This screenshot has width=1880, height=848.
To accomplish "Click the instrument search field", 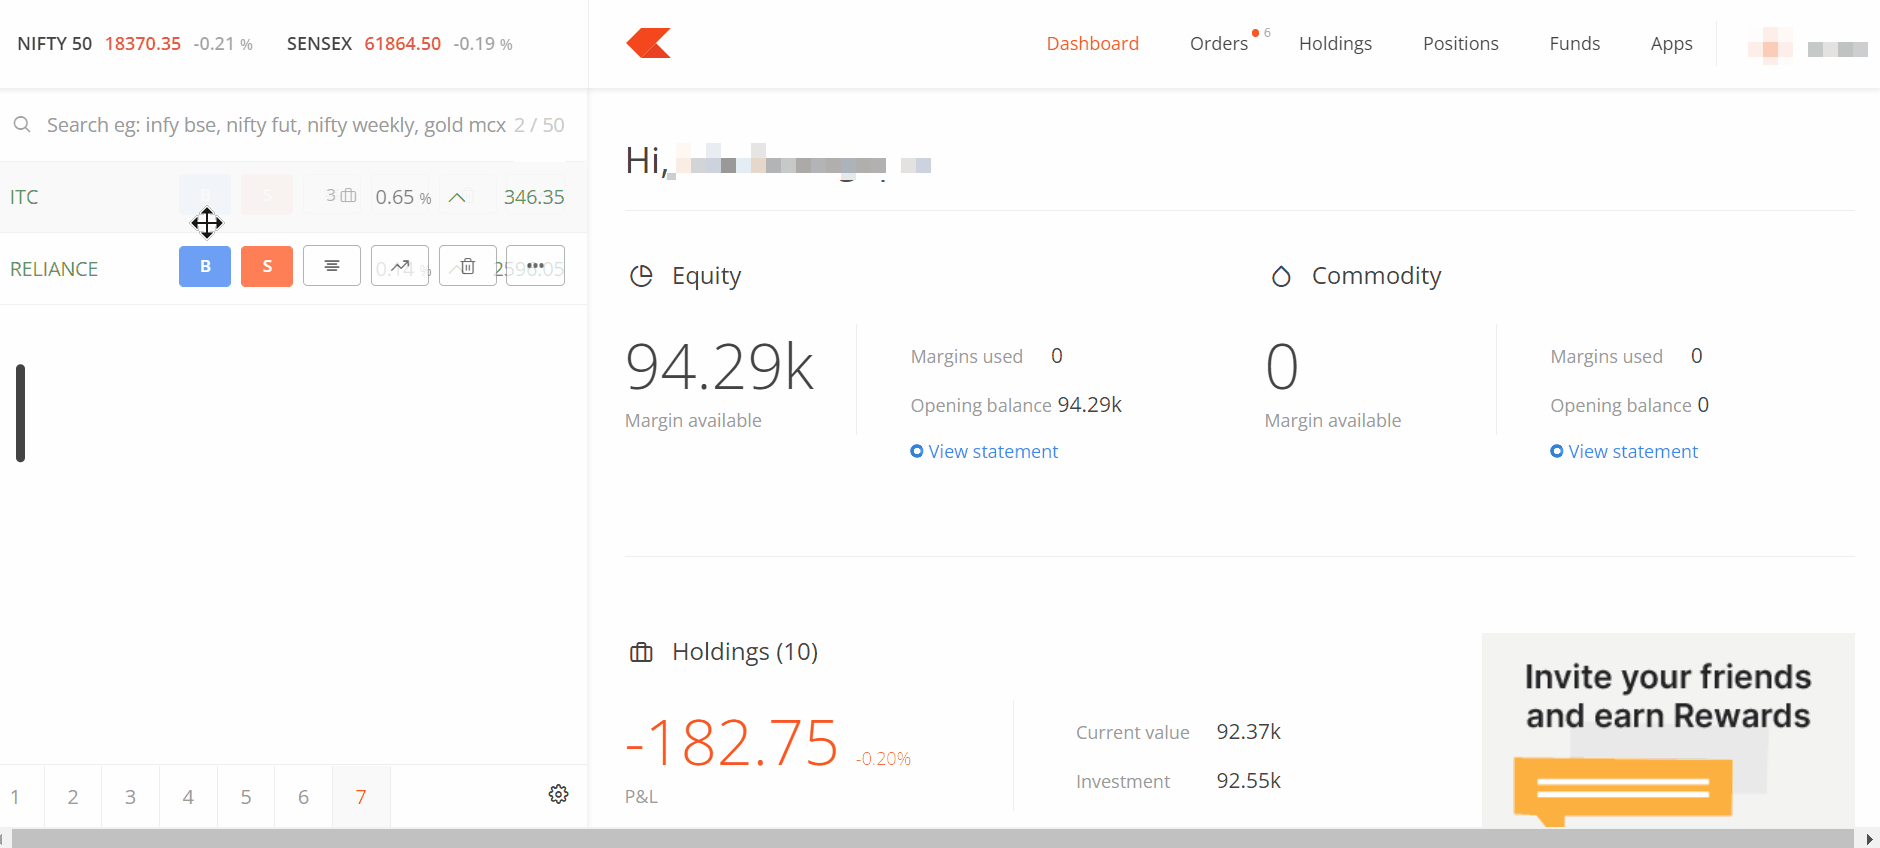I will (276, 125).
